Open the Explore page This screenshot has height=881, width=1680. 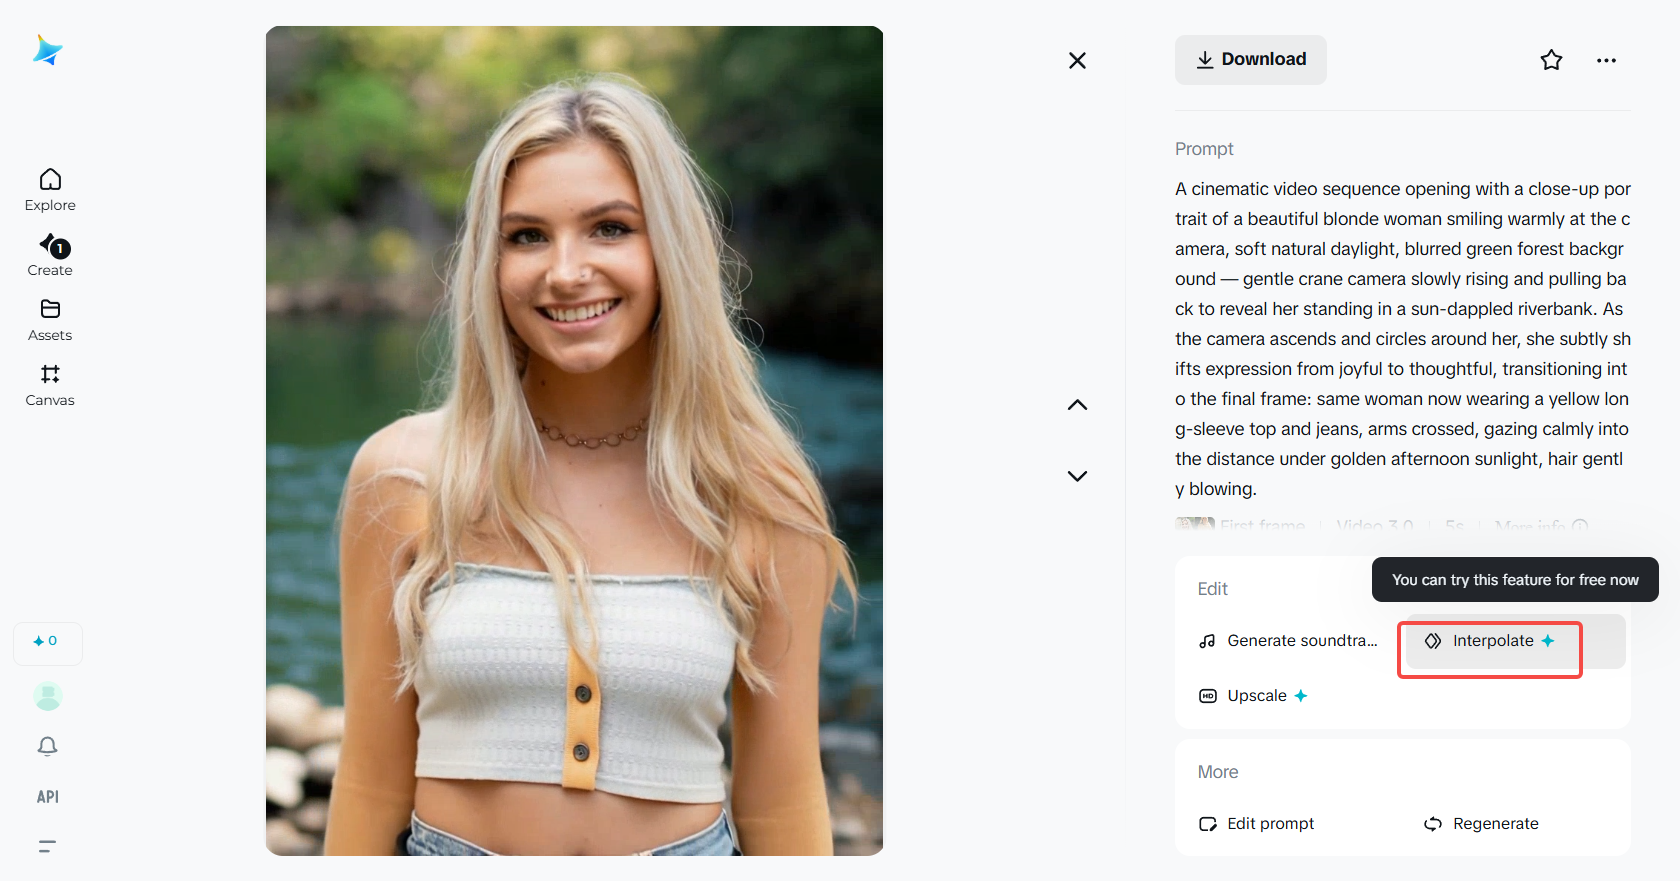50,189
